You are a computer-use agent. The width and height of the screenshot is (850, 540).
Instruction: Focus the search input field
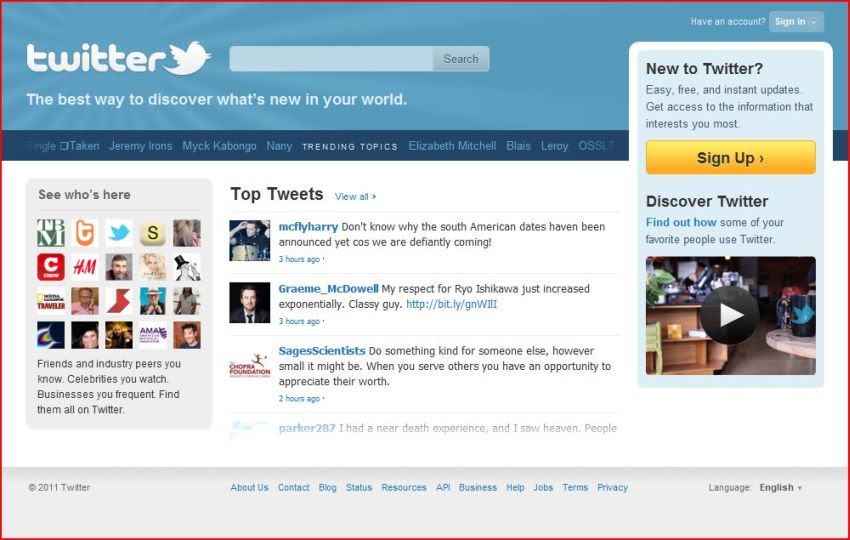click(331, 59)
